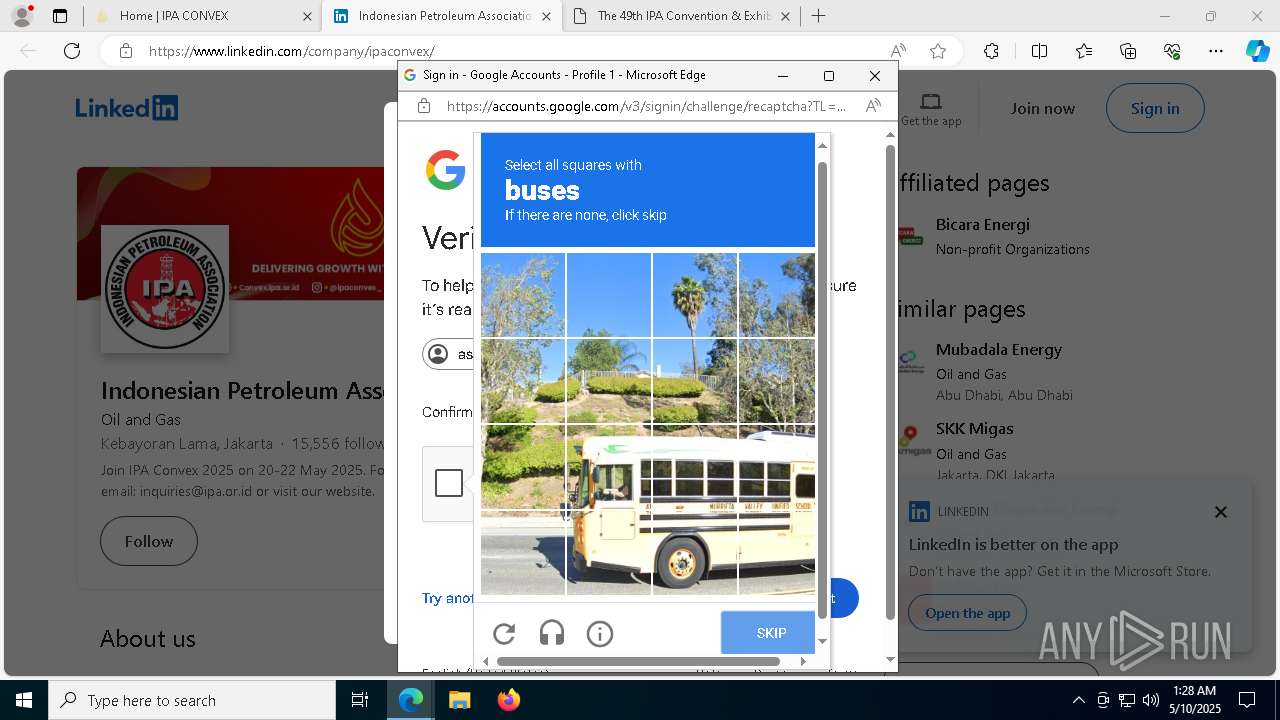Screen dimensions: 1280x720
Task: Open Read aloud in main address bar
Action: tap(898, 51)
